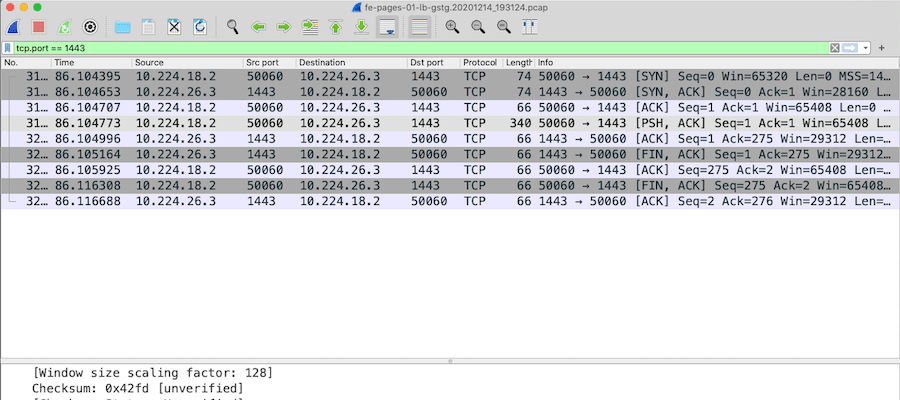Open the display filter bookmark menu

pos(8,48)
